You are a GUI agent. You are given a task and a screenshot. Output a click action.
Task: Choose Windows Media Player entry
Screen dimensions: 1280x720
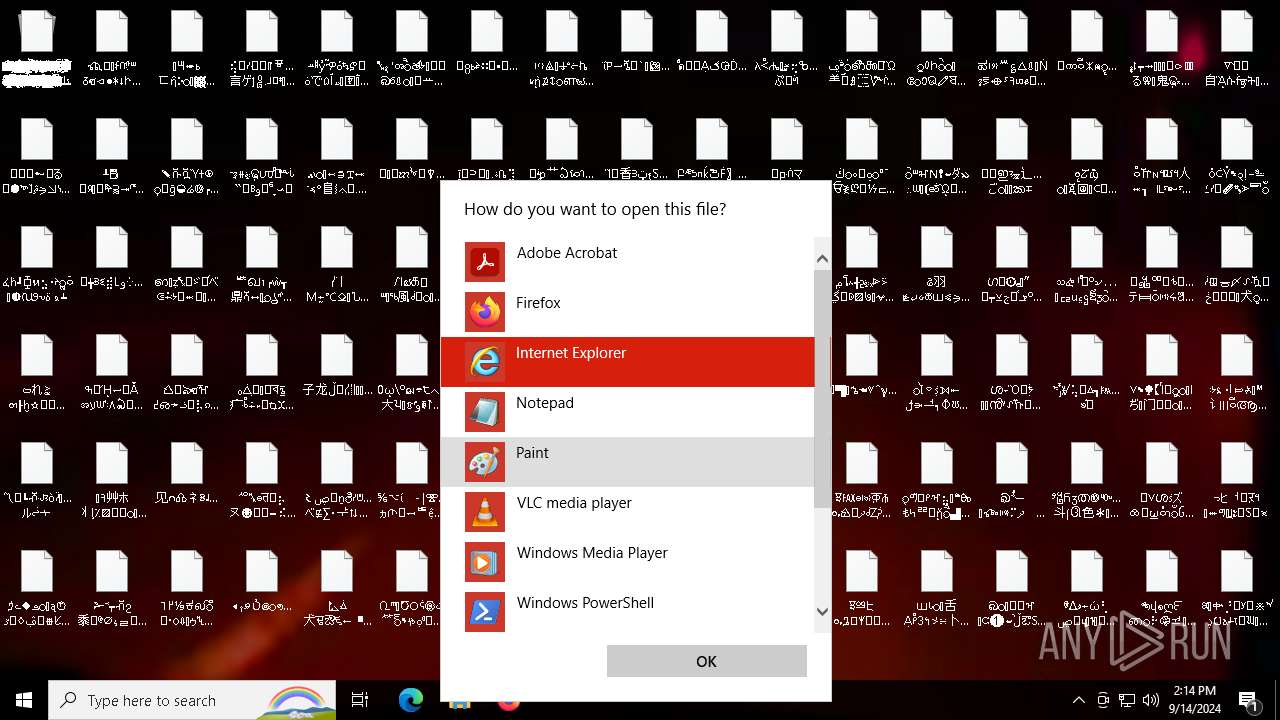pos(628,562)
